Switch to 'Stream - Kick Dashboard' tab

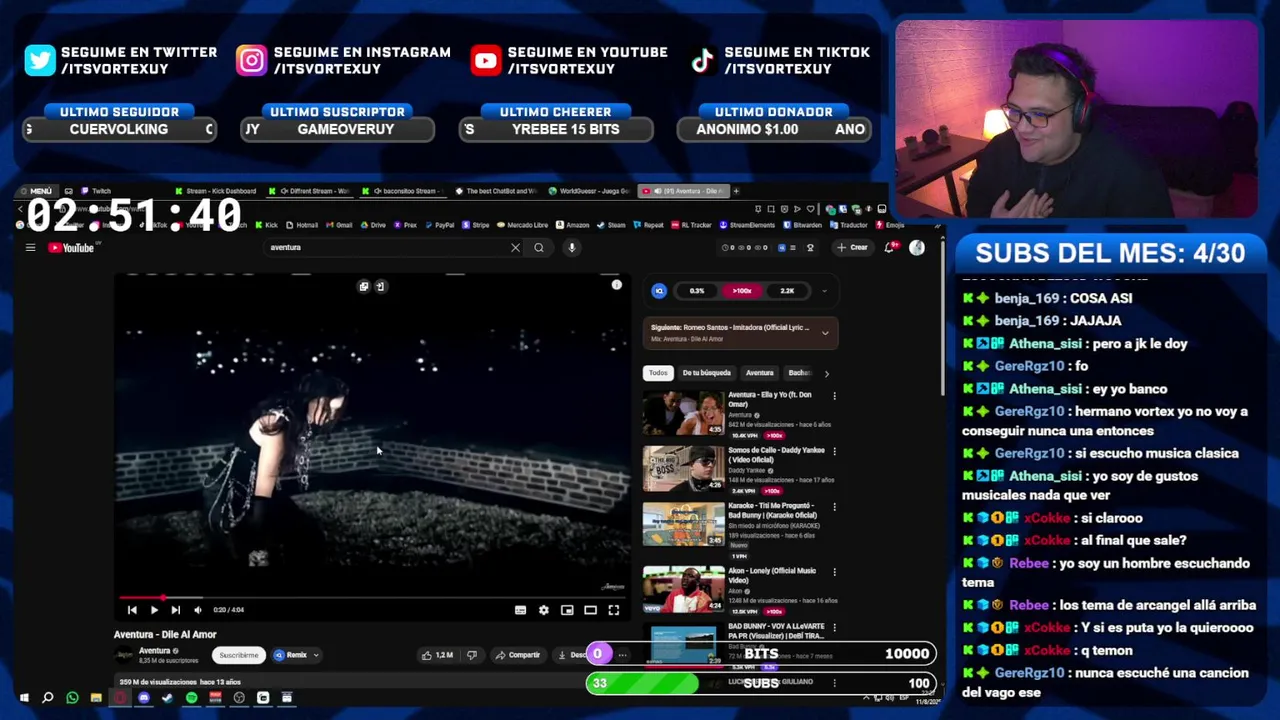(215, 191)
